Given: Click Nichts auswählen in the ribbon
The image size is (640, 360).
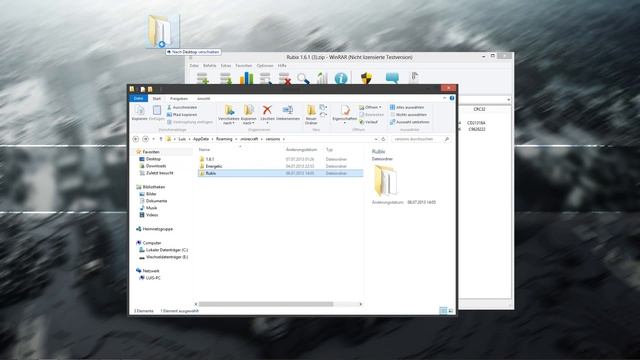Looking at the screenshot, I should [408, 115].
